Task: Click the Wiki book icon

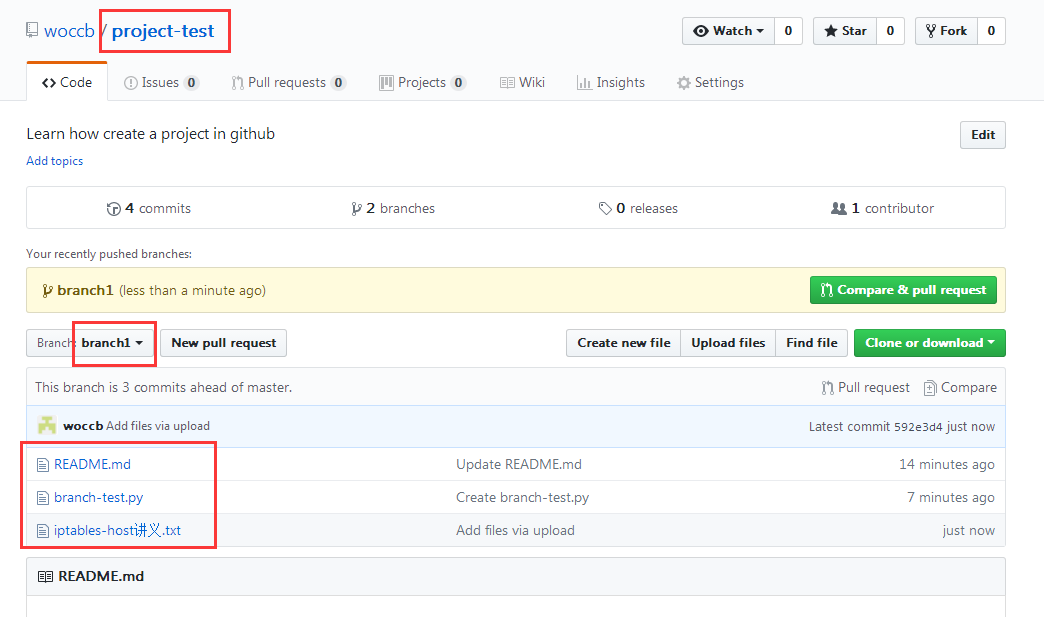Action: 507,83
